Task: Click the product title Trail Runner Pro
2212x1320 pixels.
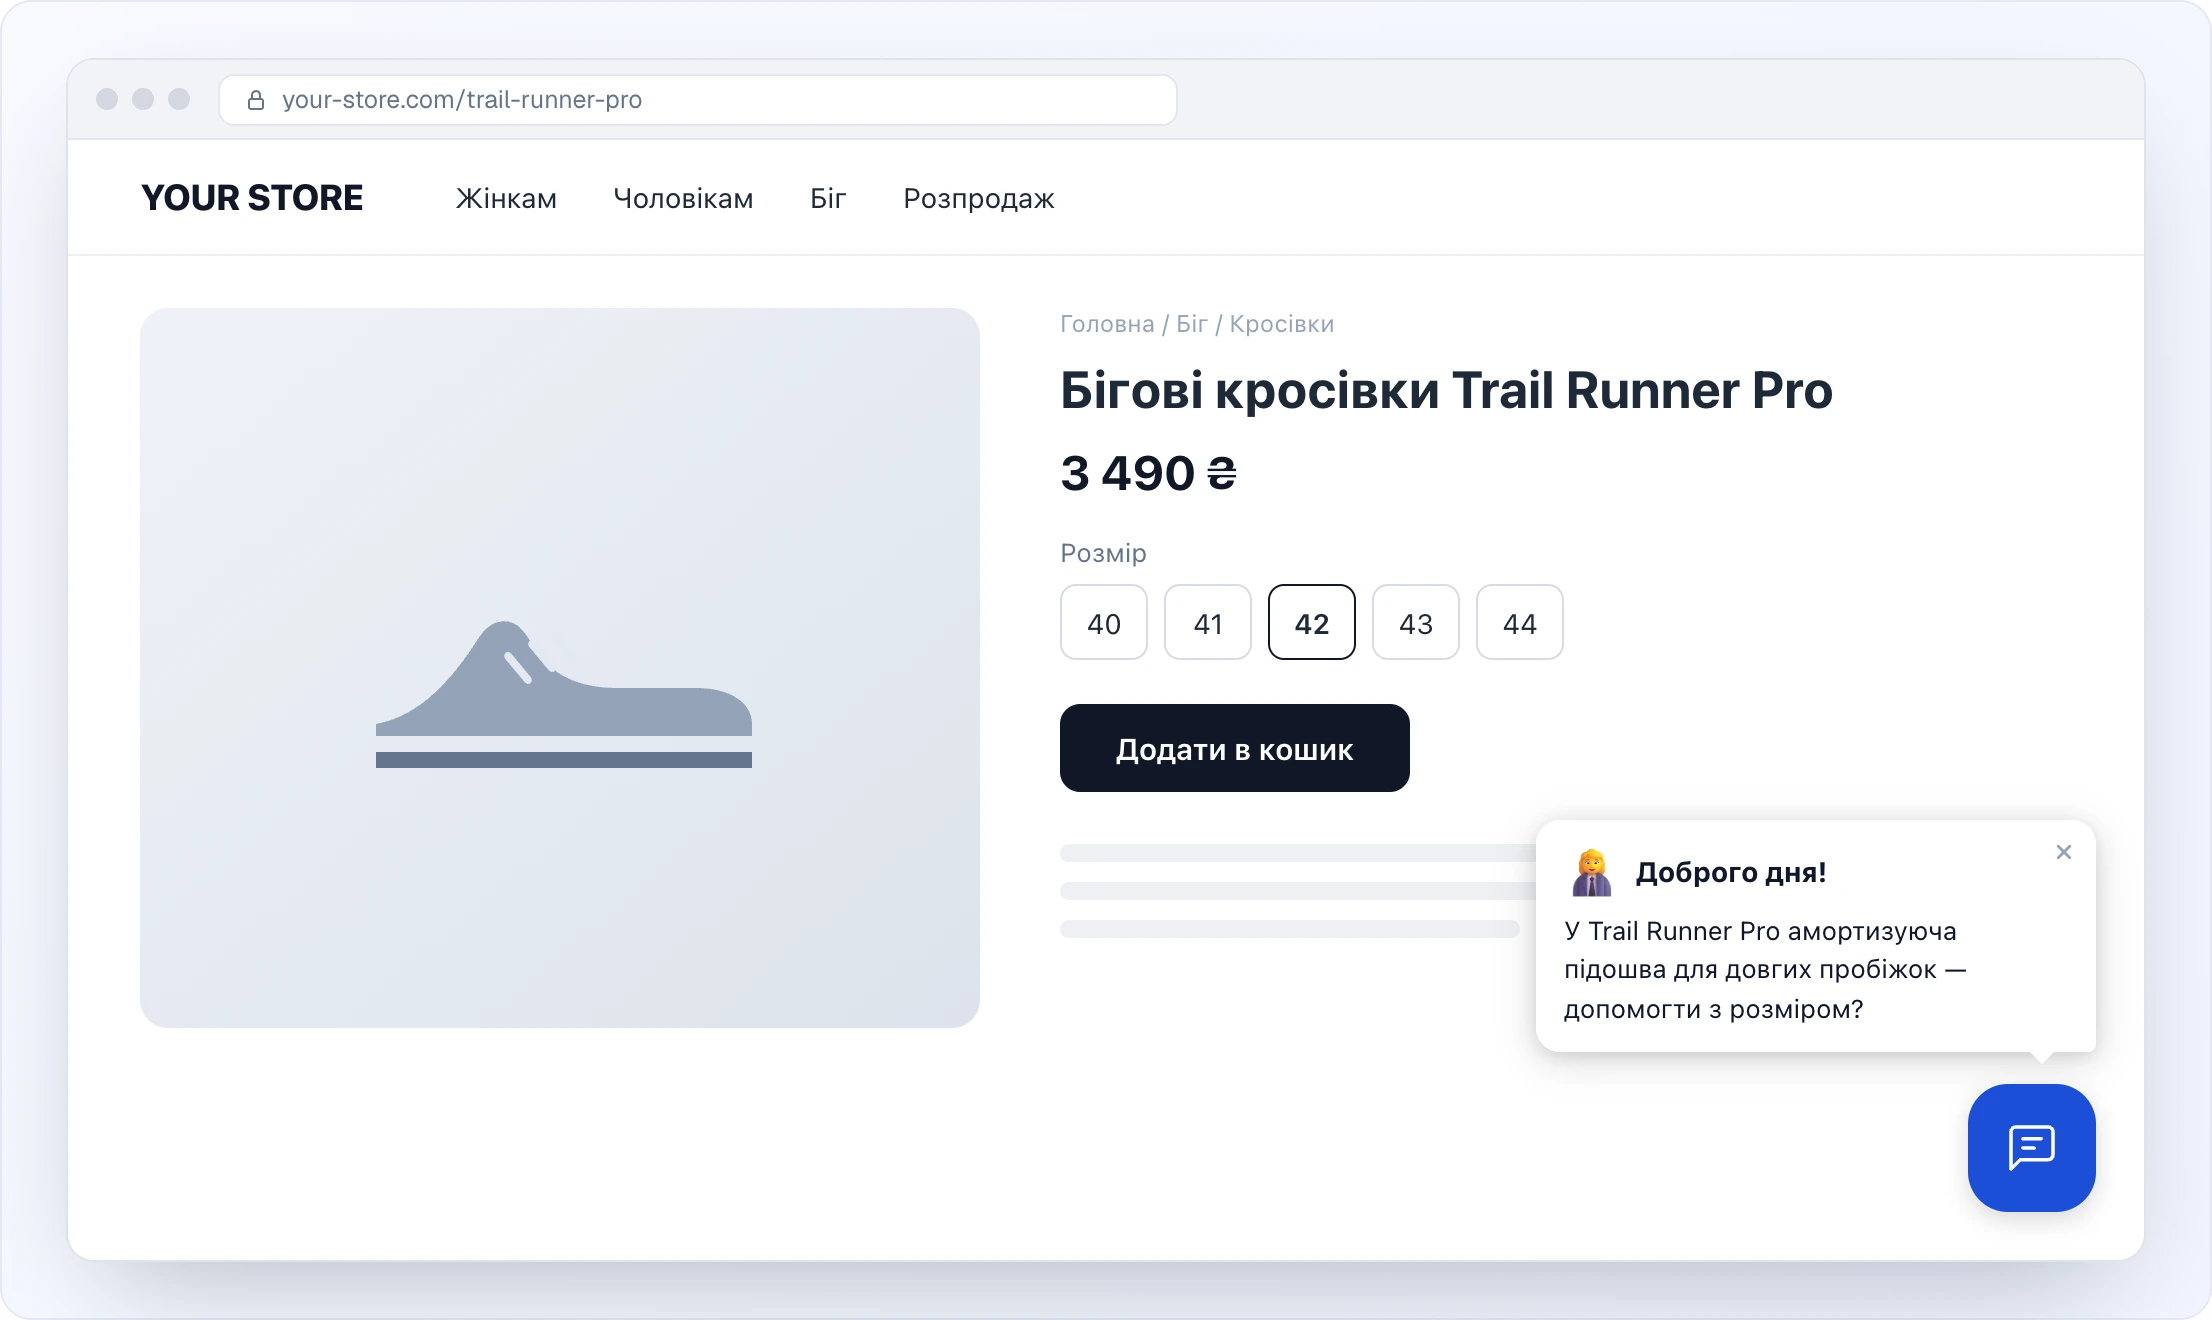Action: pos(1446,390)
